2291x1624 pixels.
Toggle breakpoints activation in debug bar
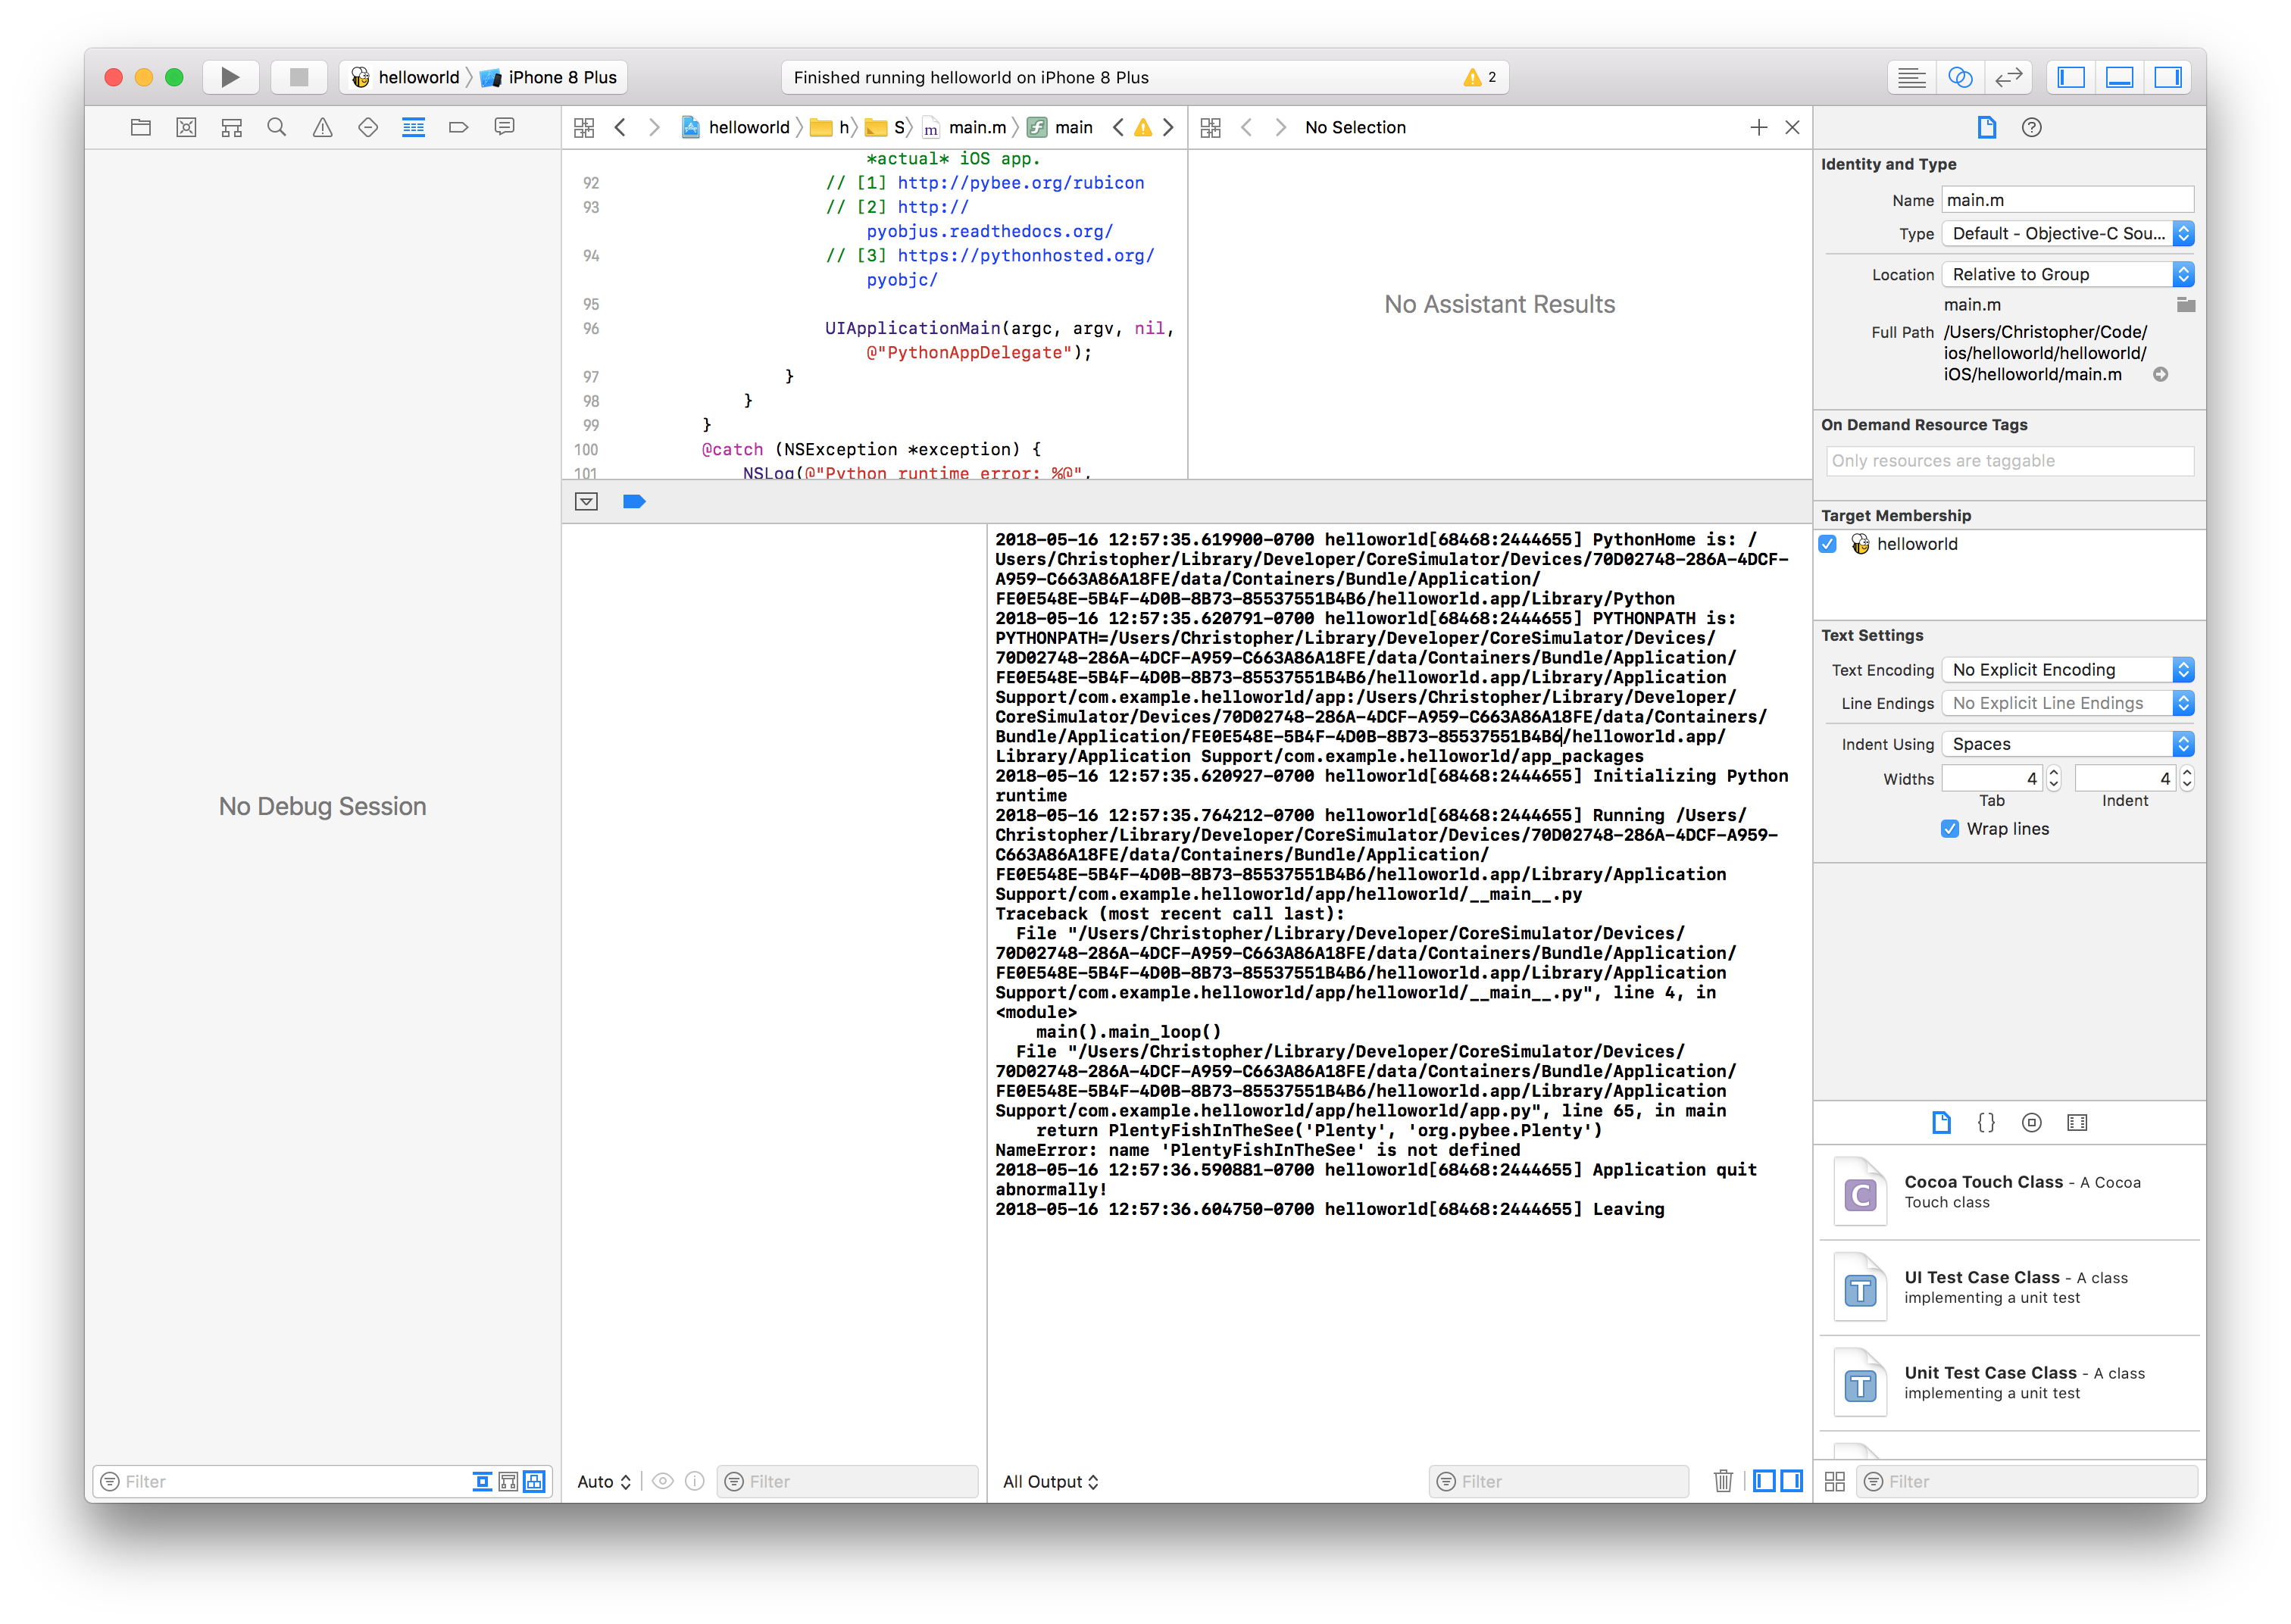634,501
